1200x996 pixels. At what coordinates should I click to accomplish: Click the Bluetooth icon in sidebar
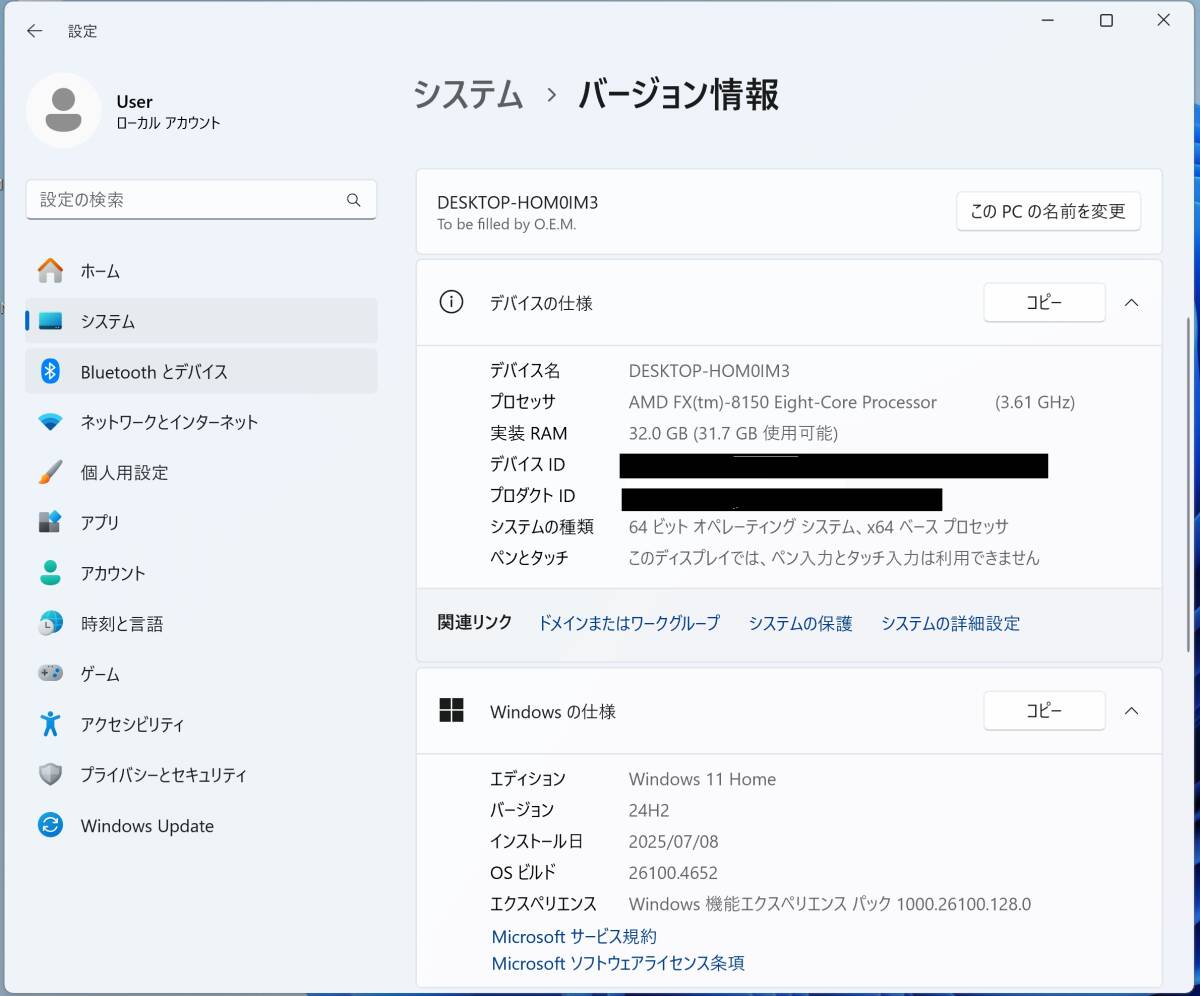click(50, 371)
